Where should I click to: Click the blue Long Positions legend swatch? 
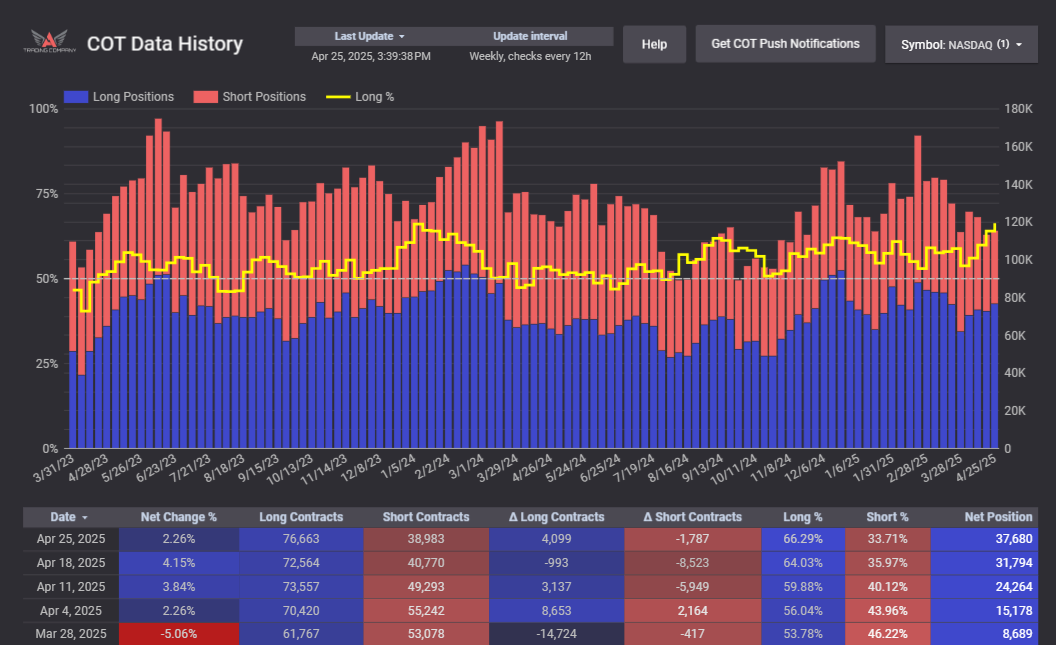[x=75, y=97]
